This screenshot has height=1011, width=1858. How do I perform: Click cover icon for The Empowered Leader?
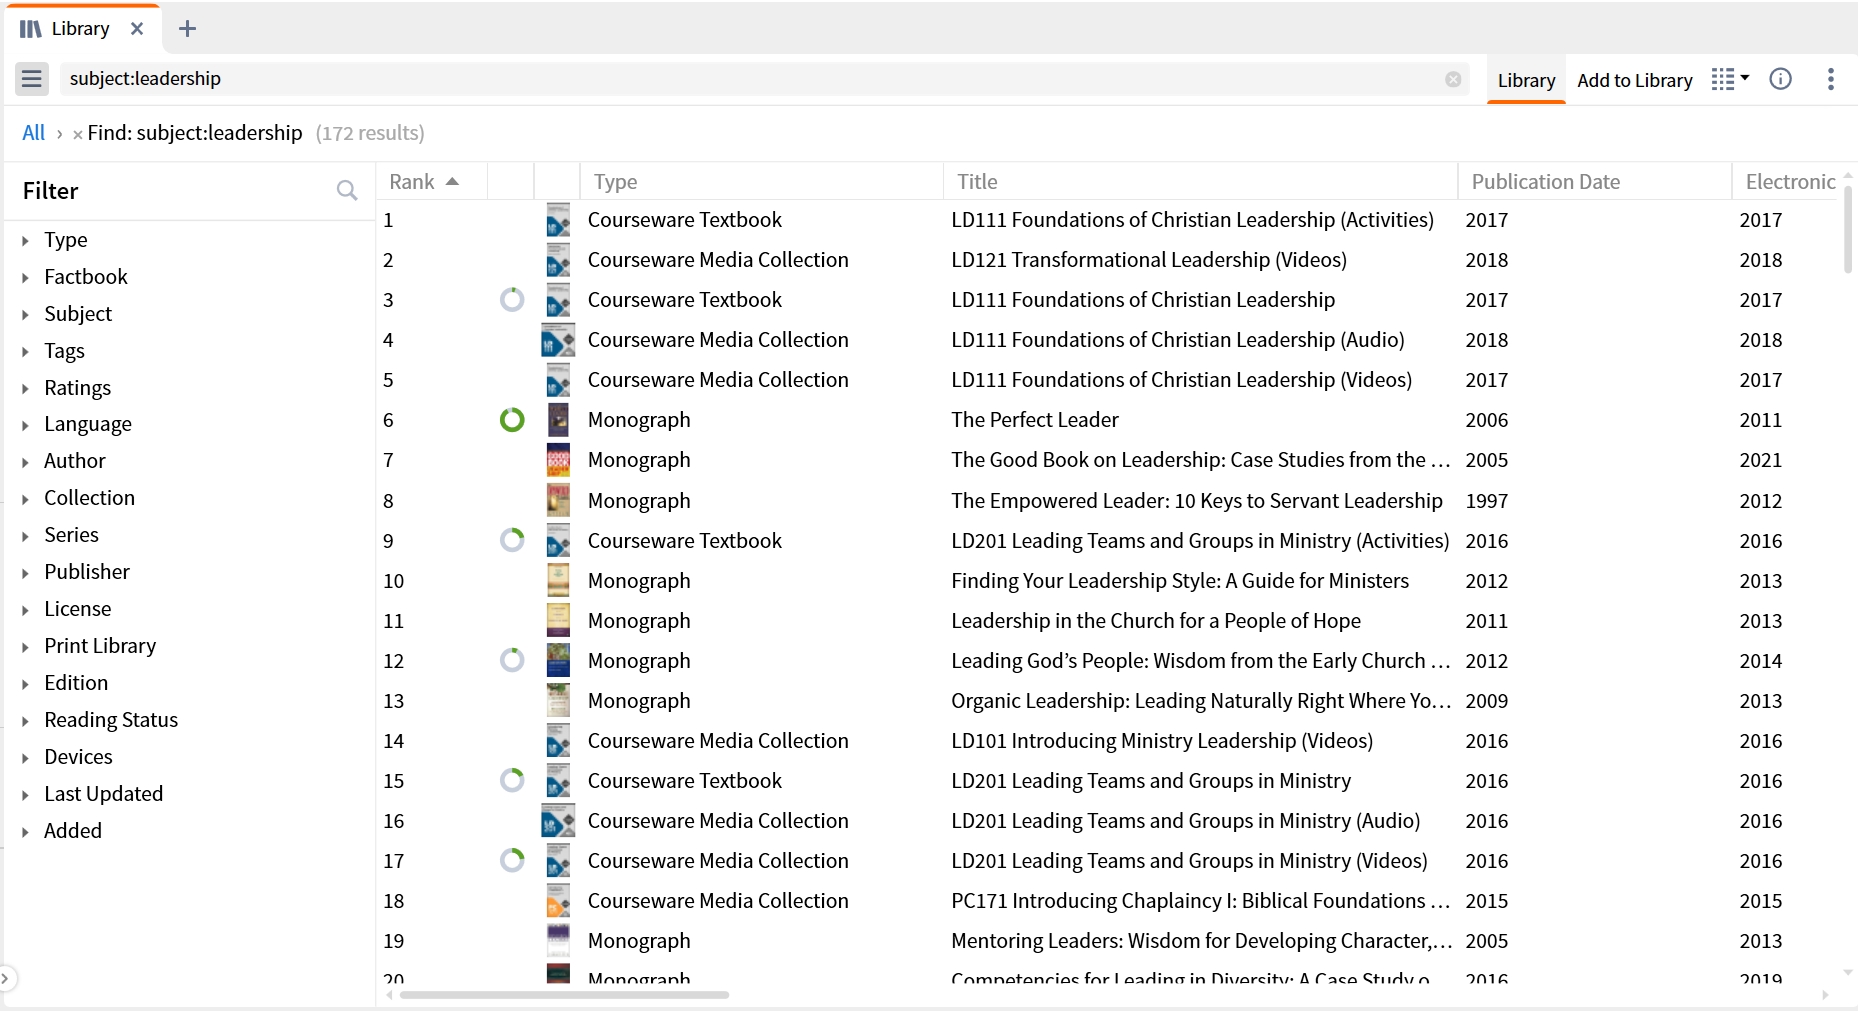(558, 501)
